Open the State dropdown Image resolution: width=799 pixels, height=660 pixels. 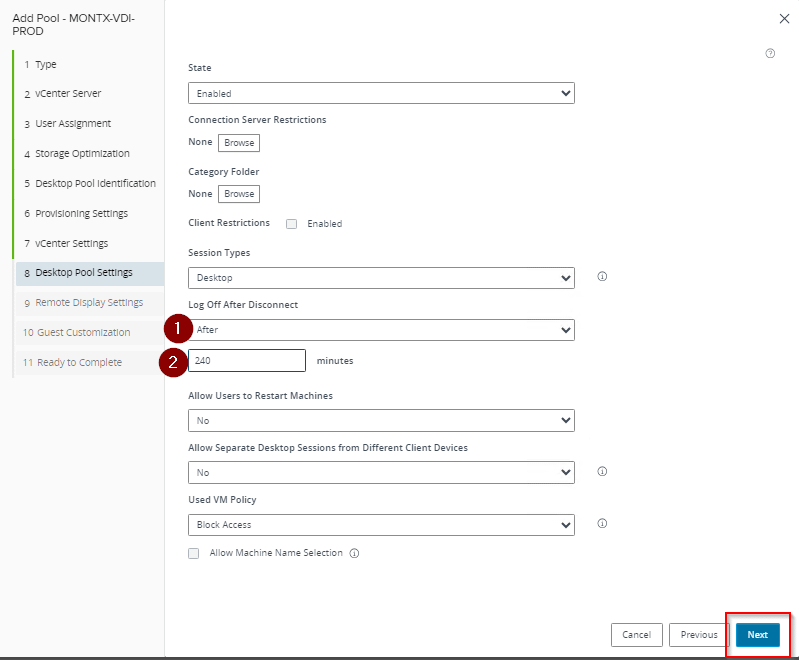(x=381, y=93)
